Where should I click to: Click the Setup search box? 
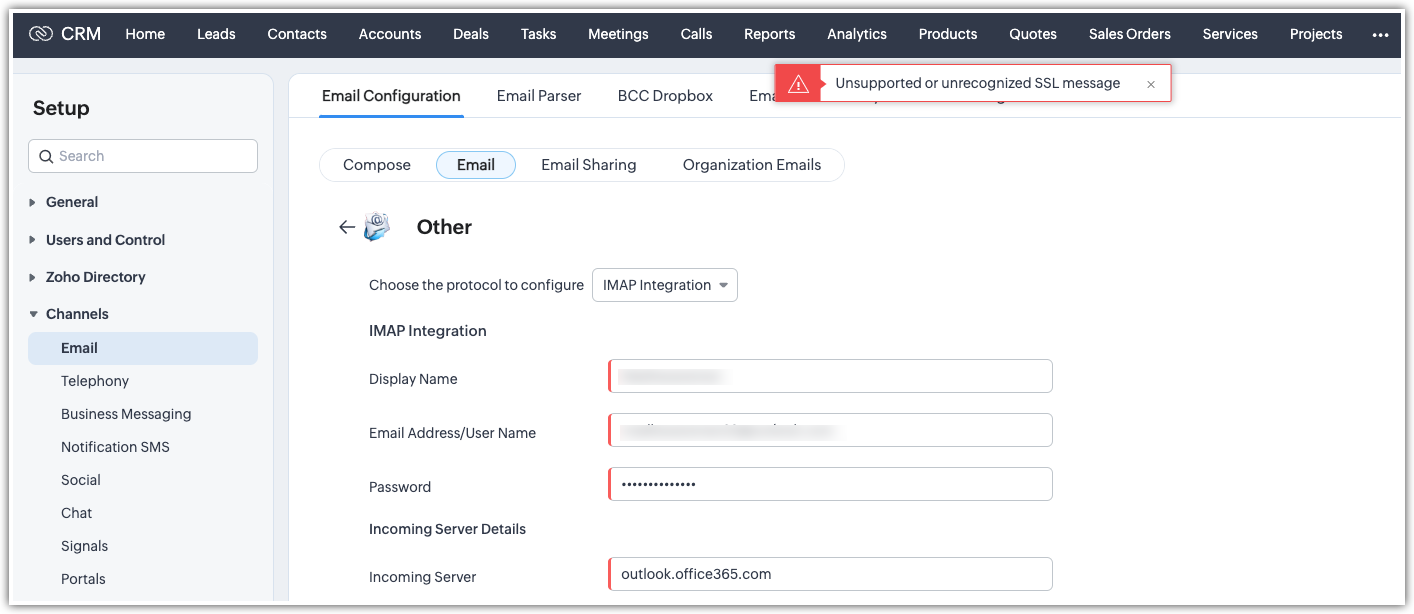pos(143,156)
